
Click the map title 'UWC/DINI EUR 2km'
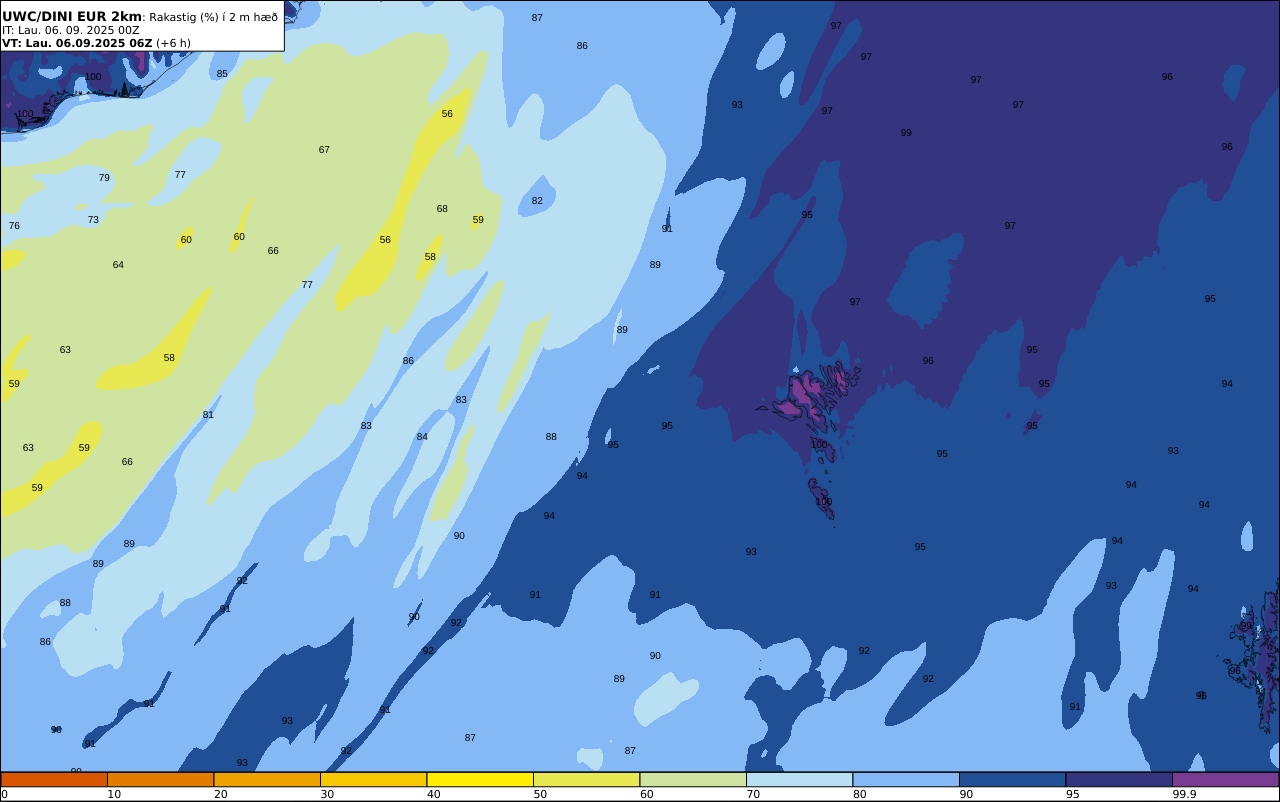[x=72, y=16]
